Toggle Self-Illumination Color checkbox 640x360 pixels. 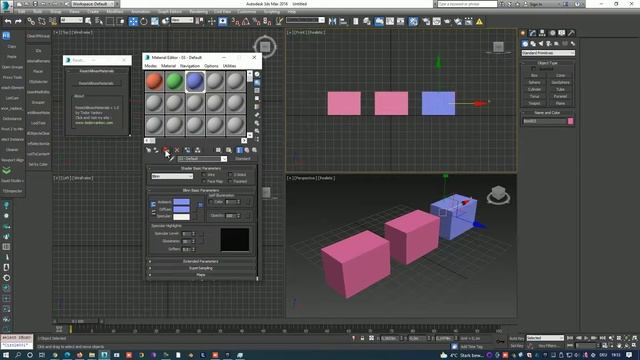[x=211, y=202]
